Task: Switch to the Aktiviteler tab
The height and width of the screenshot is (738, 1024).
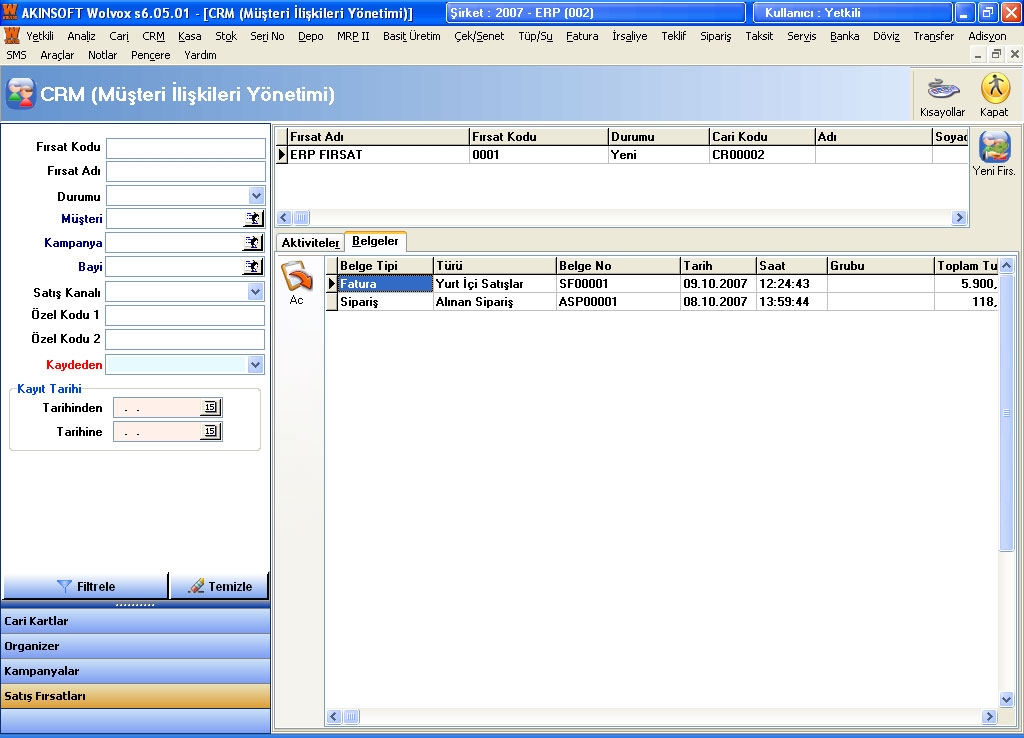Action: coord(310,242)
